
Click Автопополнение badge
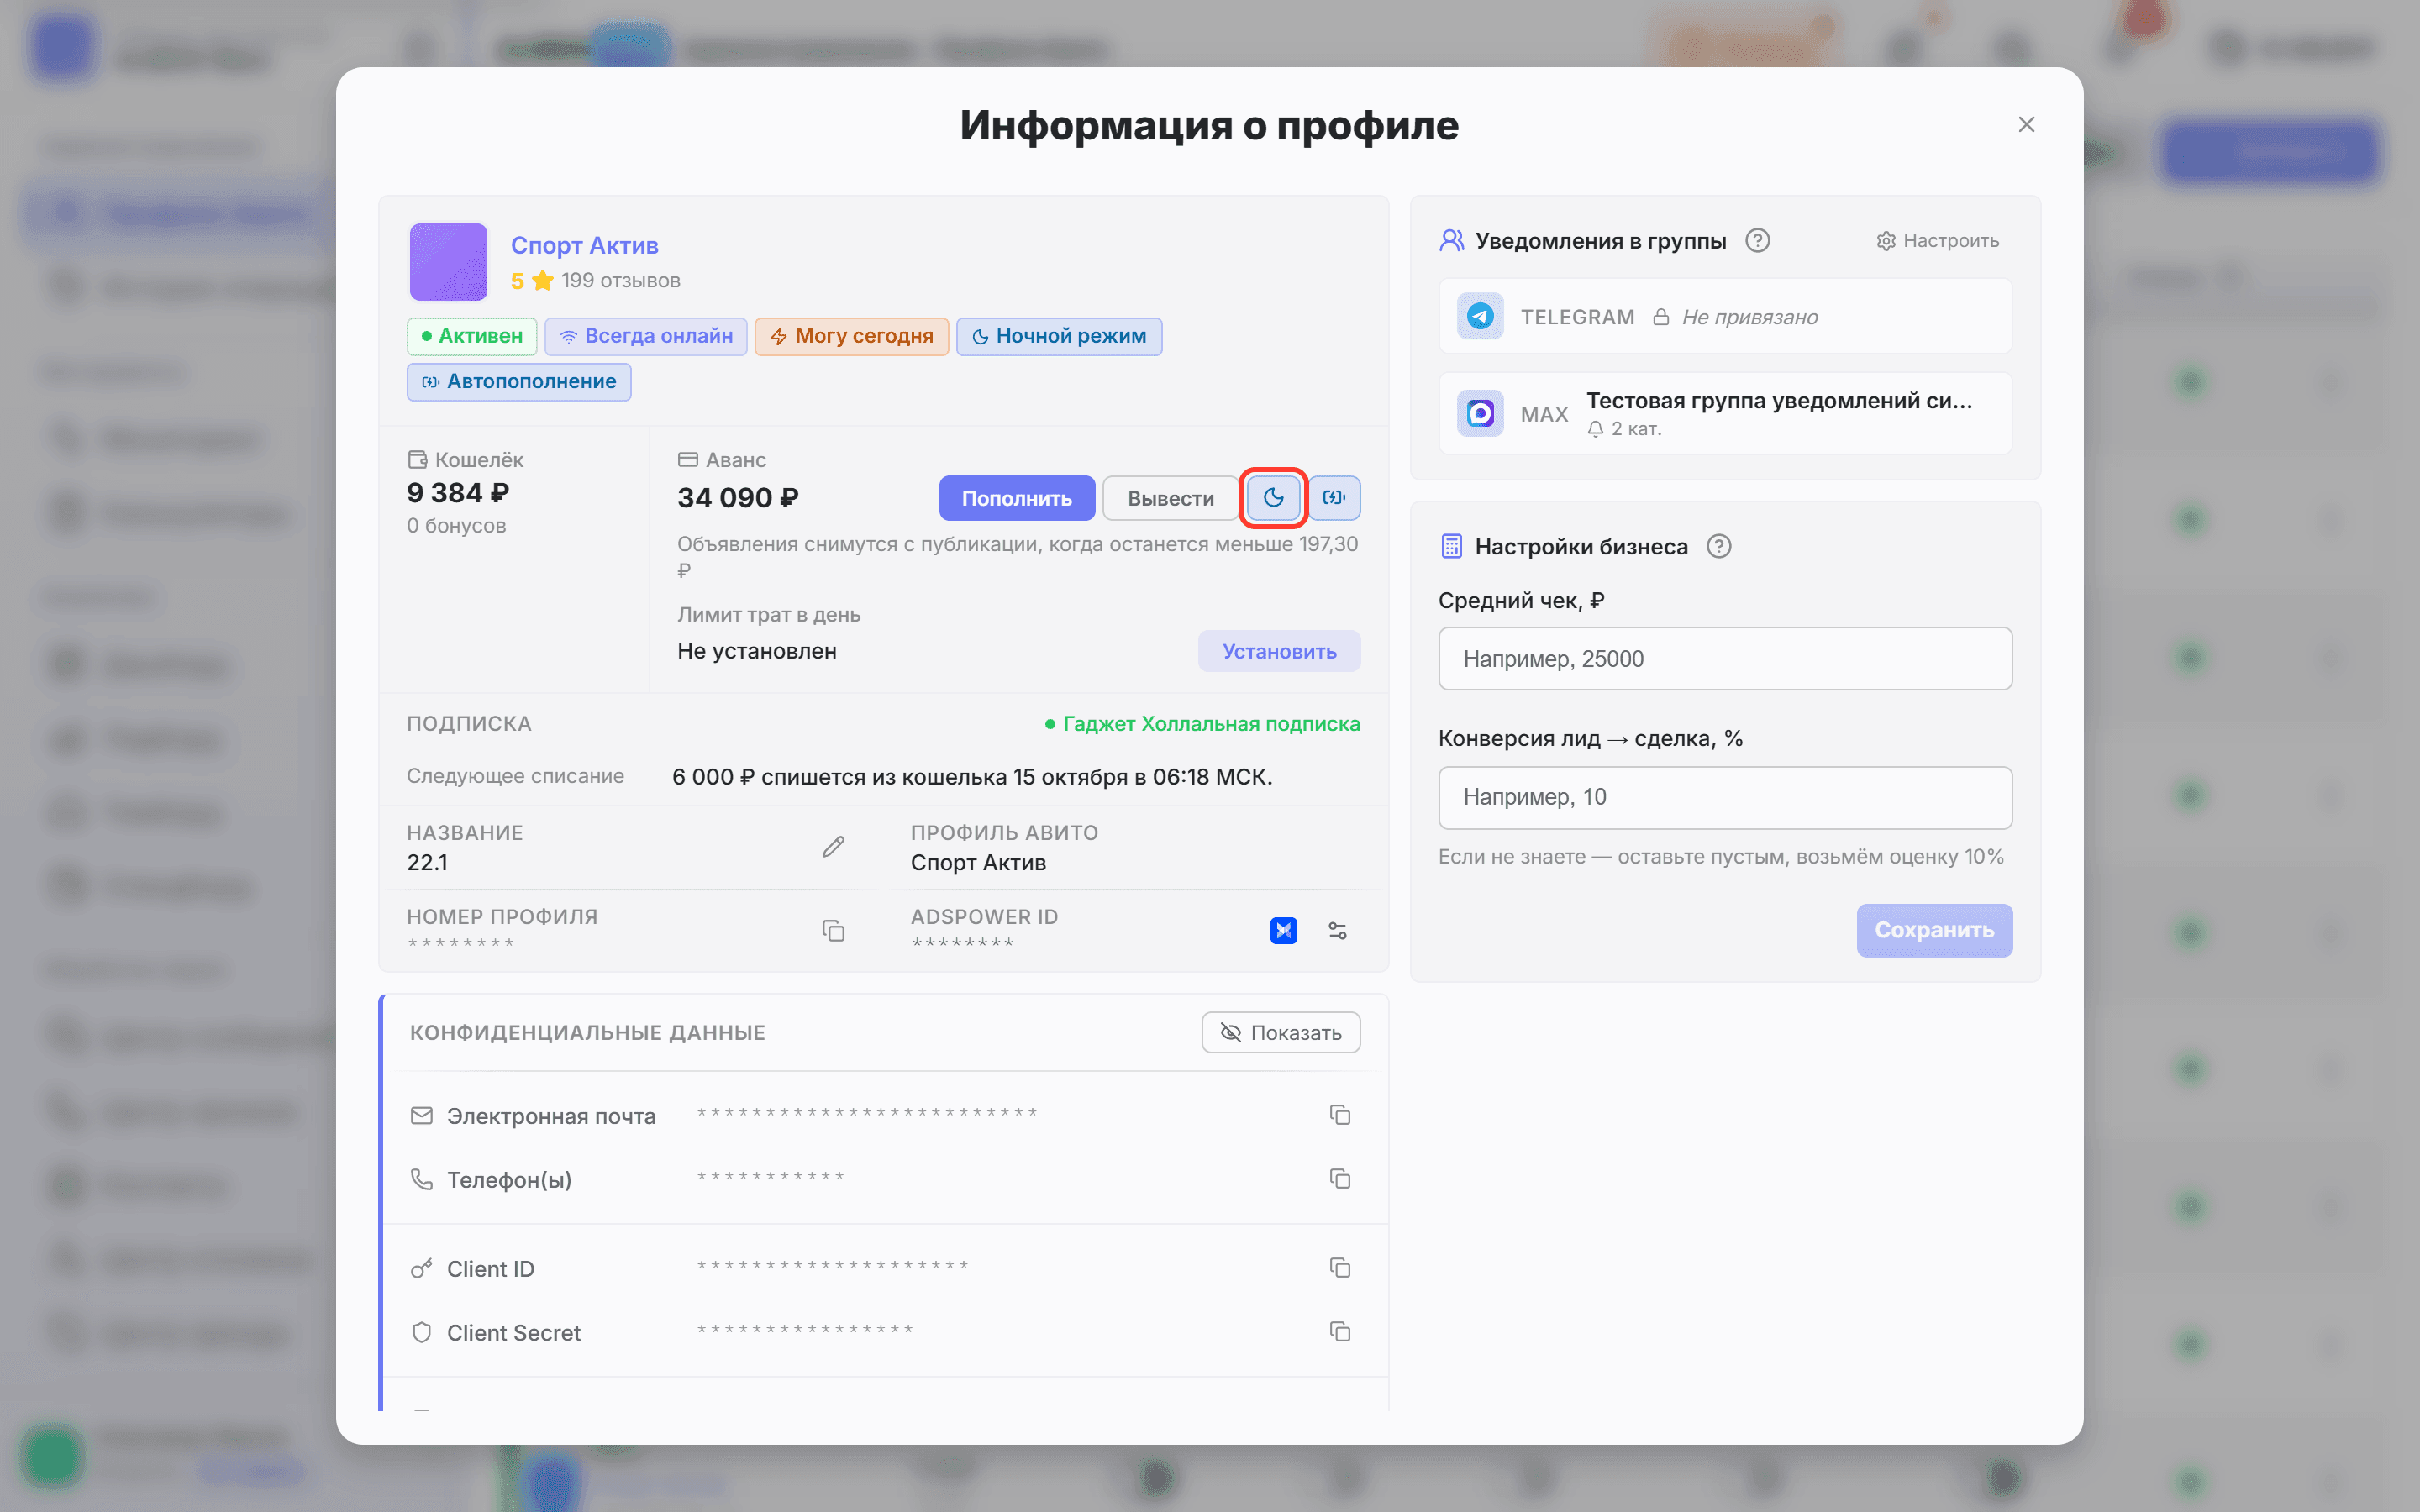tap(518, 381)
